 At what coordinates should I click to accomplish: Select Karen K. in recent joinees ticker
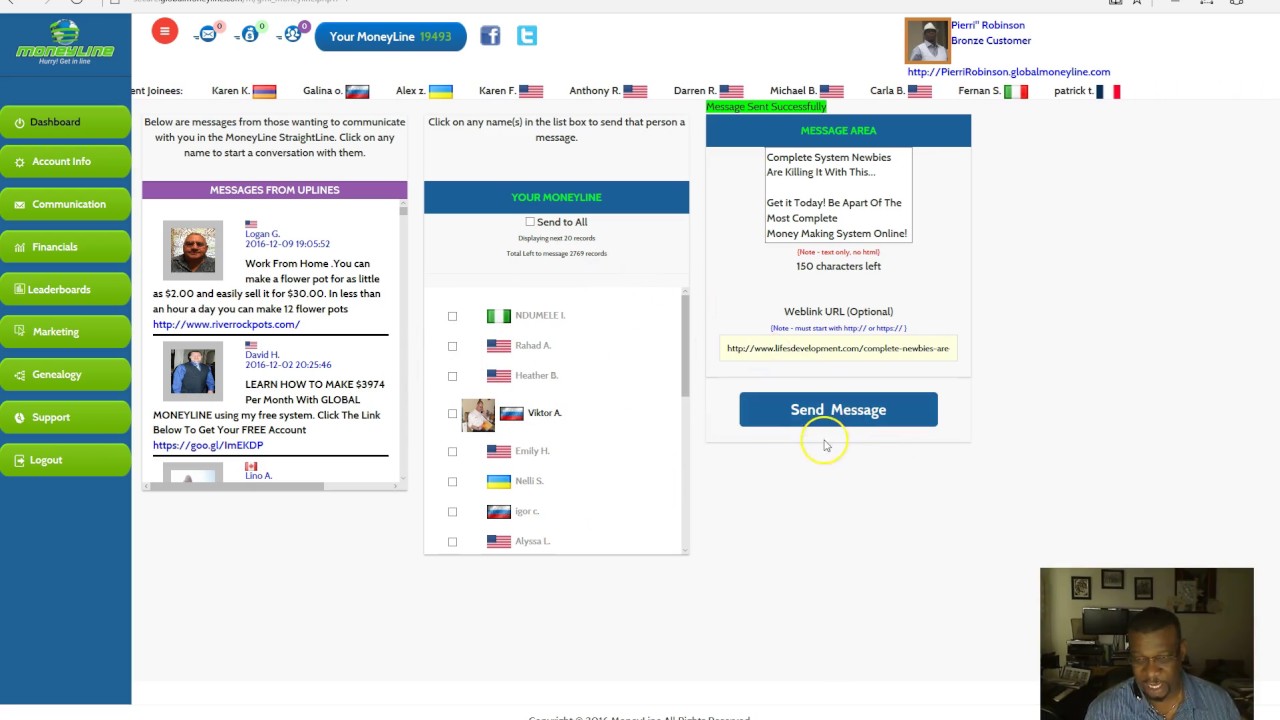tap(244, 91)
